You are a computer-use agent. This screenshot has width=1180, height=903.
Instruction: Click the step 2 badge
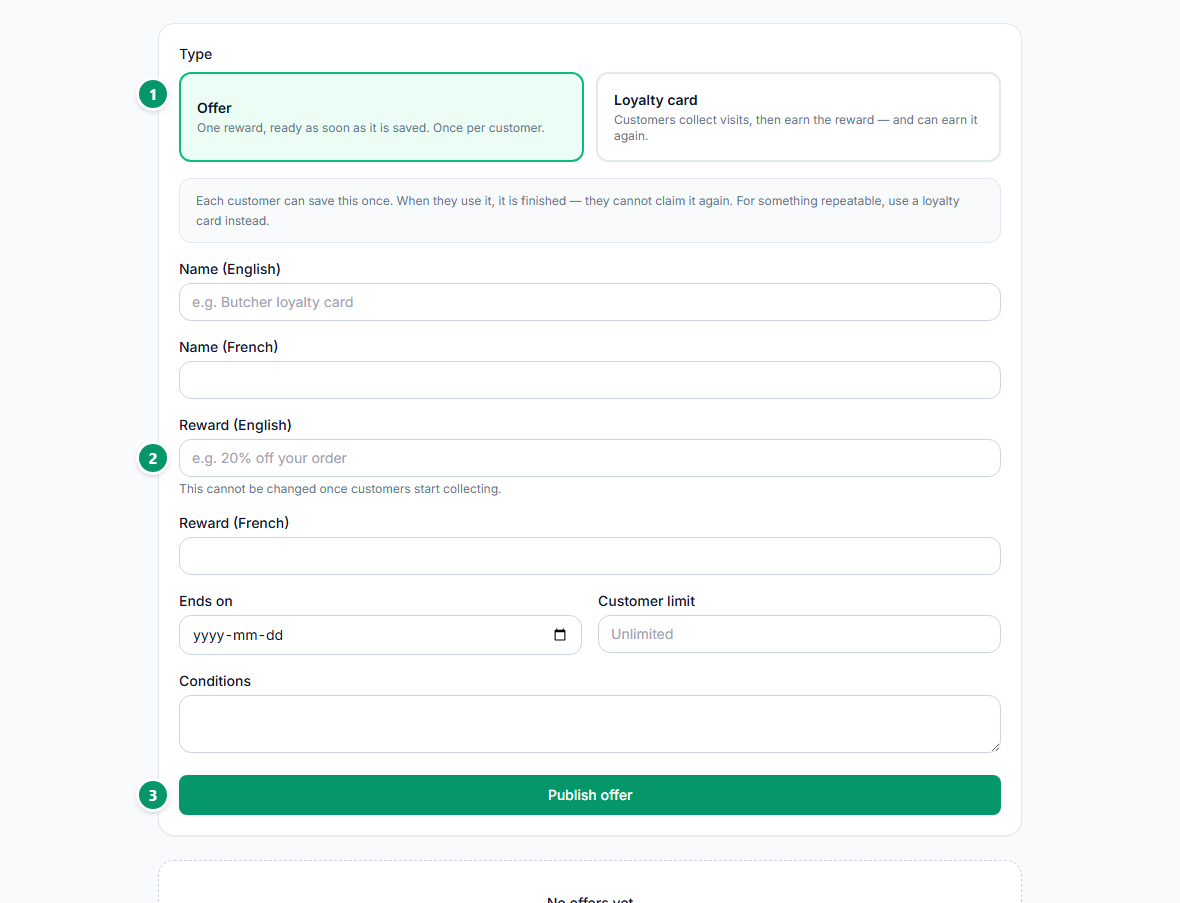tap(154, 458)
